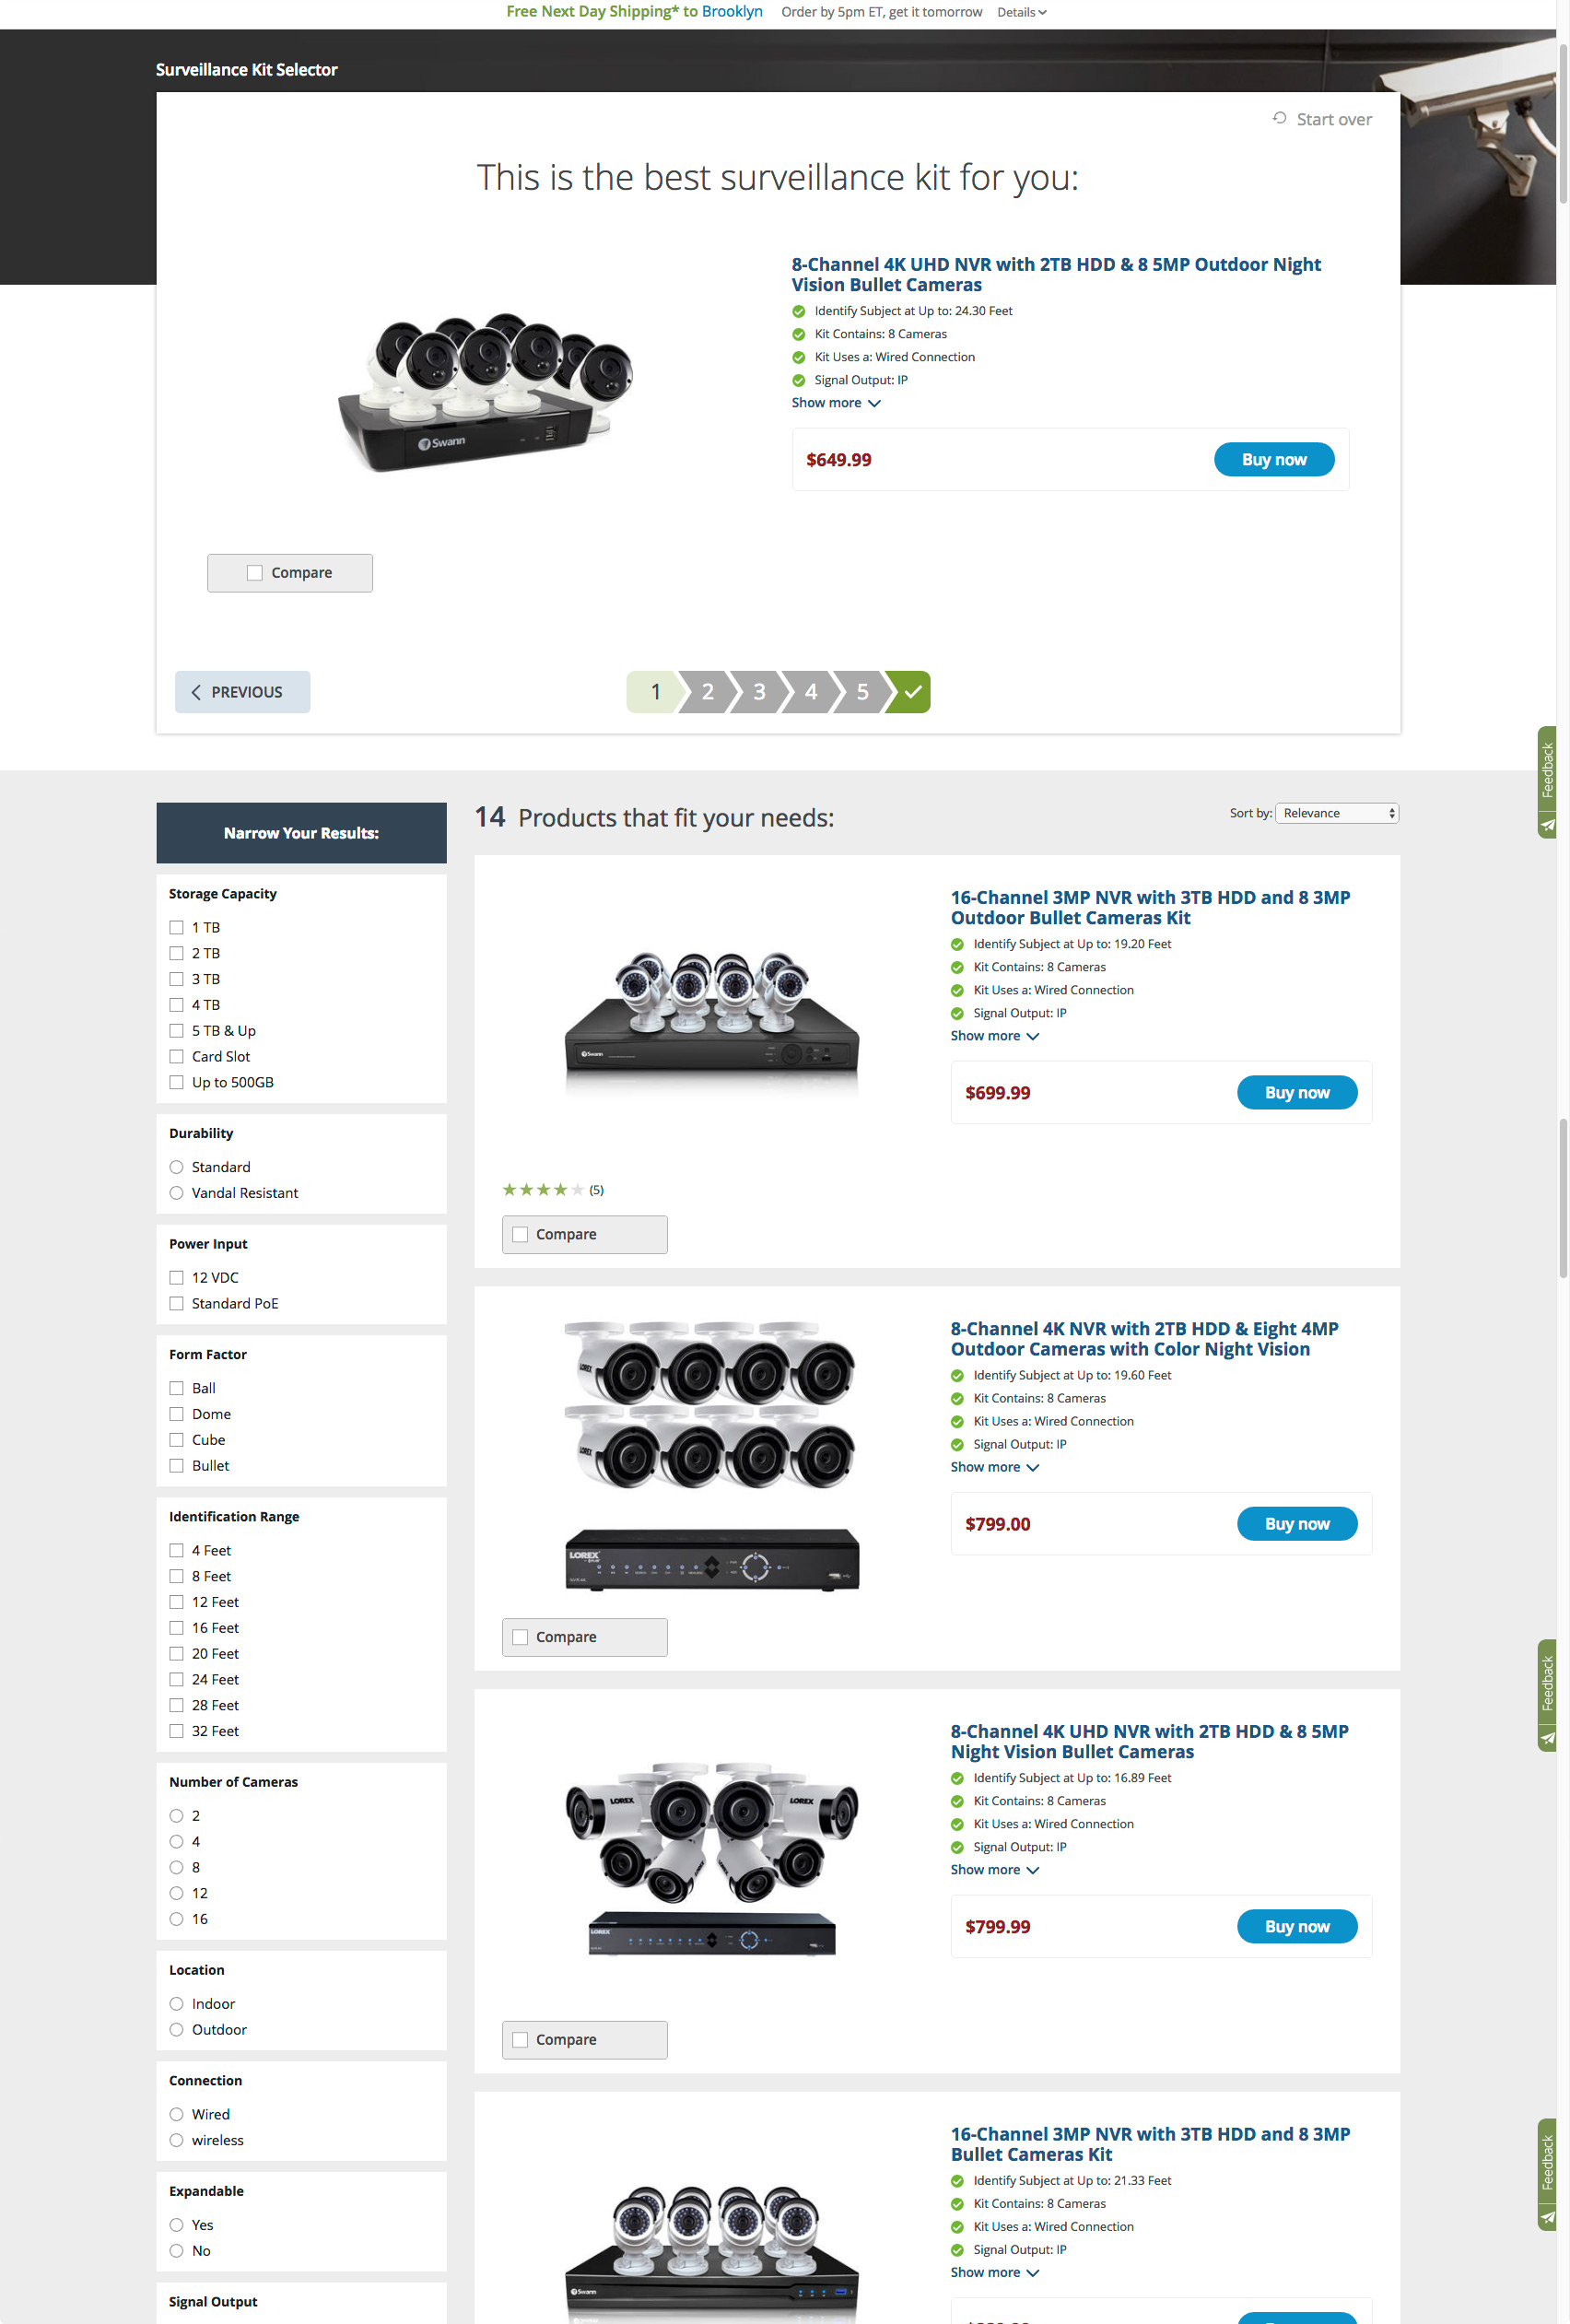Click the PREVIOUS left arrow icon

196,692
